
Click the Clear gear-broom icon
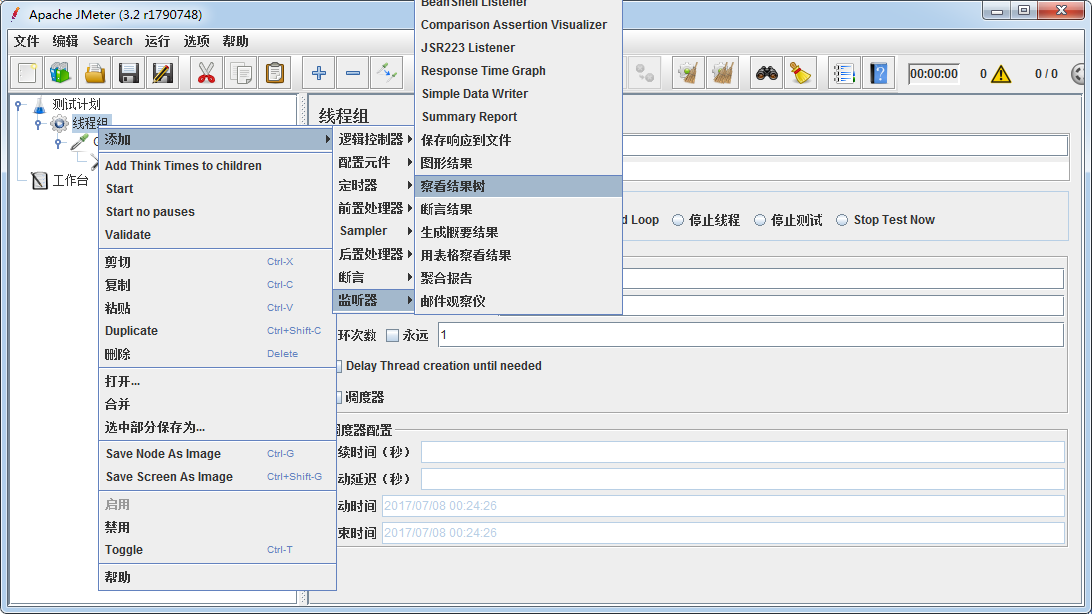click(688, 73)
